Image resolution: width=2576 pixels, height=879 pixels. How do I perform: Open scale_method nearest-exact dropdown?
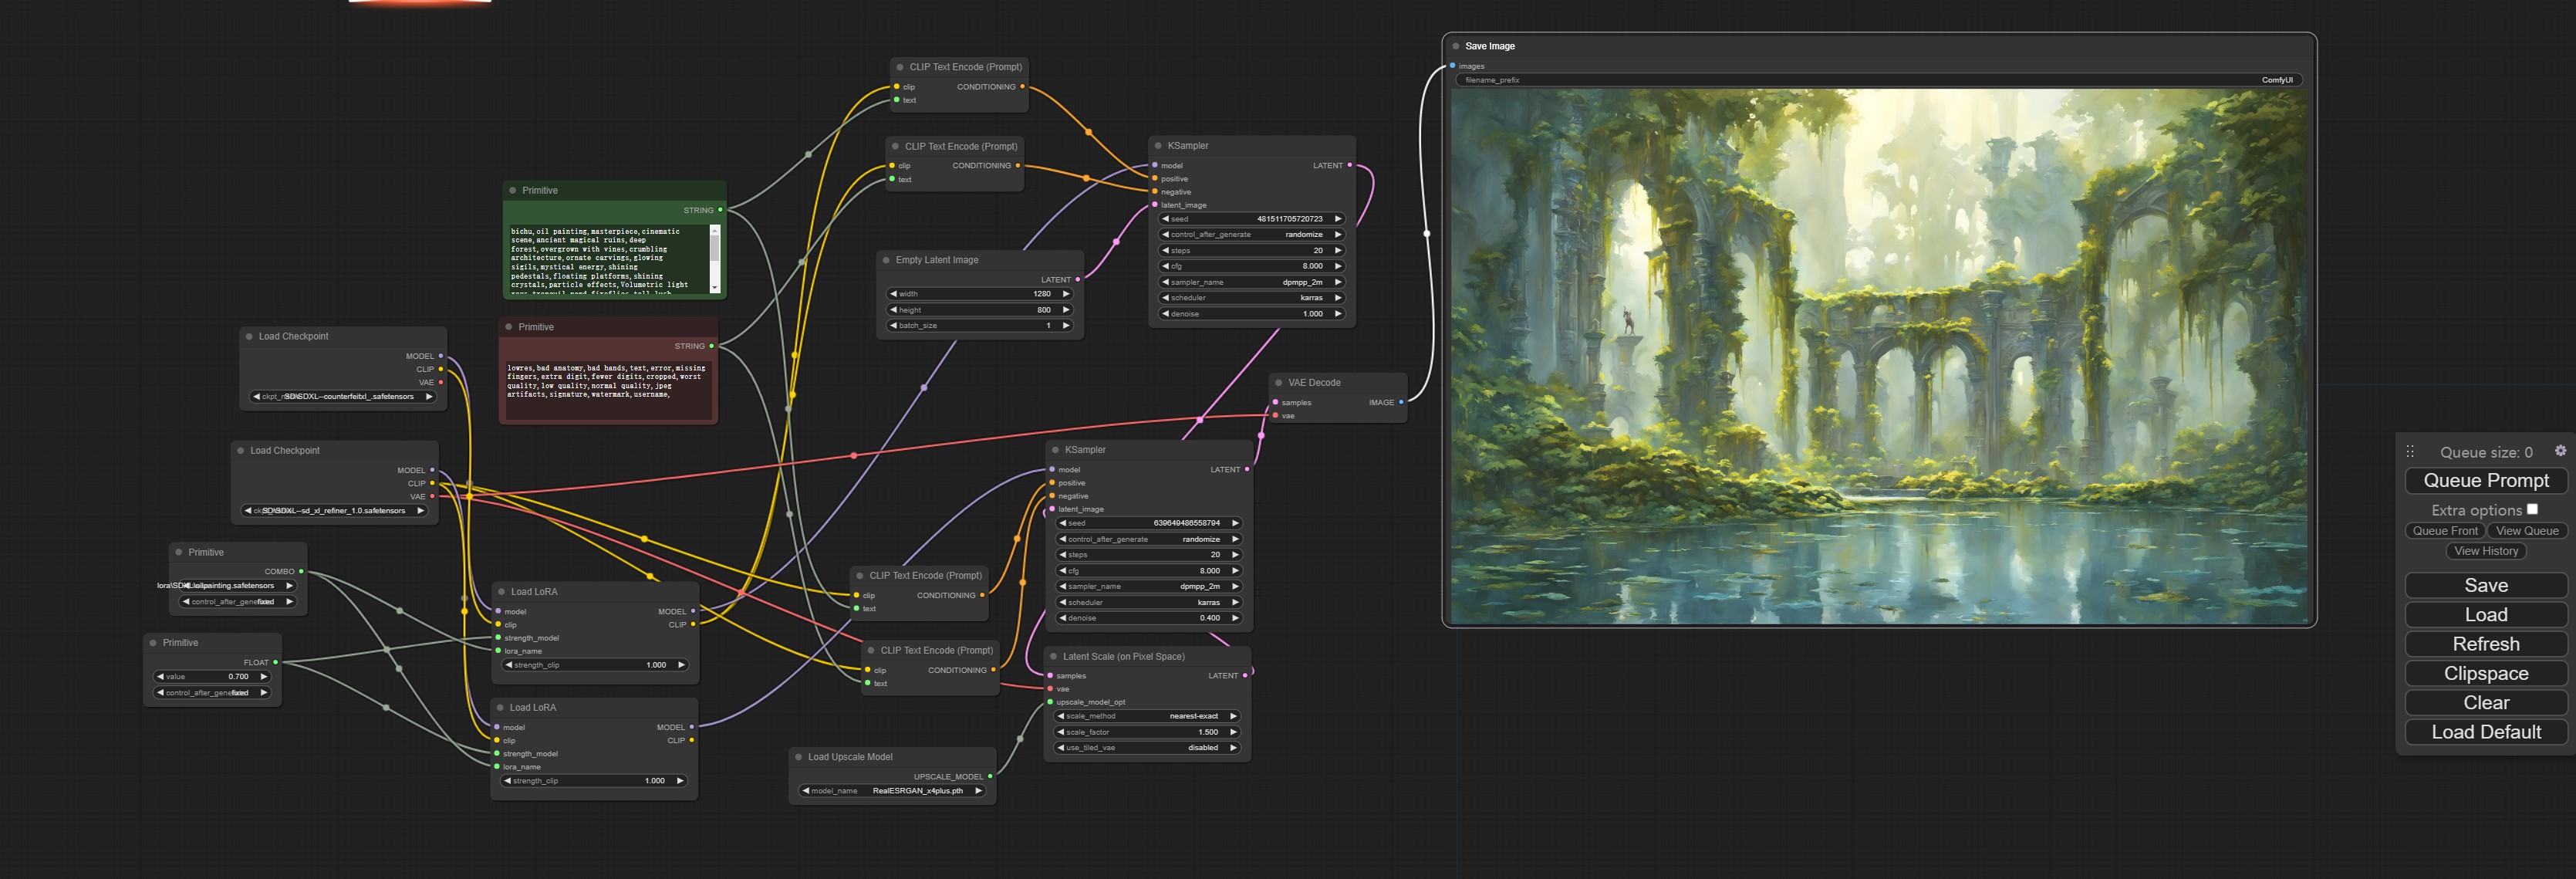click(x=1147, y=716)
